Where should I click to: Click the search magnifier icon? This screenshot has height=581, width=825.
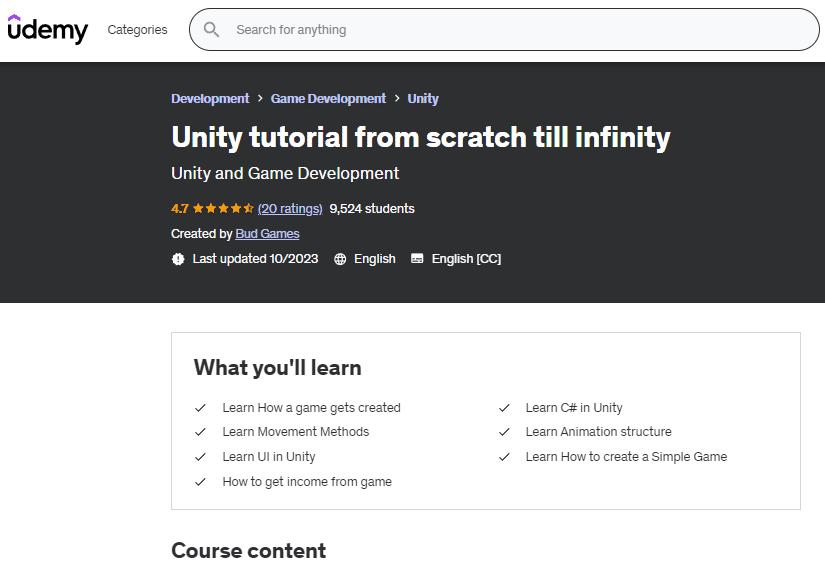(x=211, y=30)
